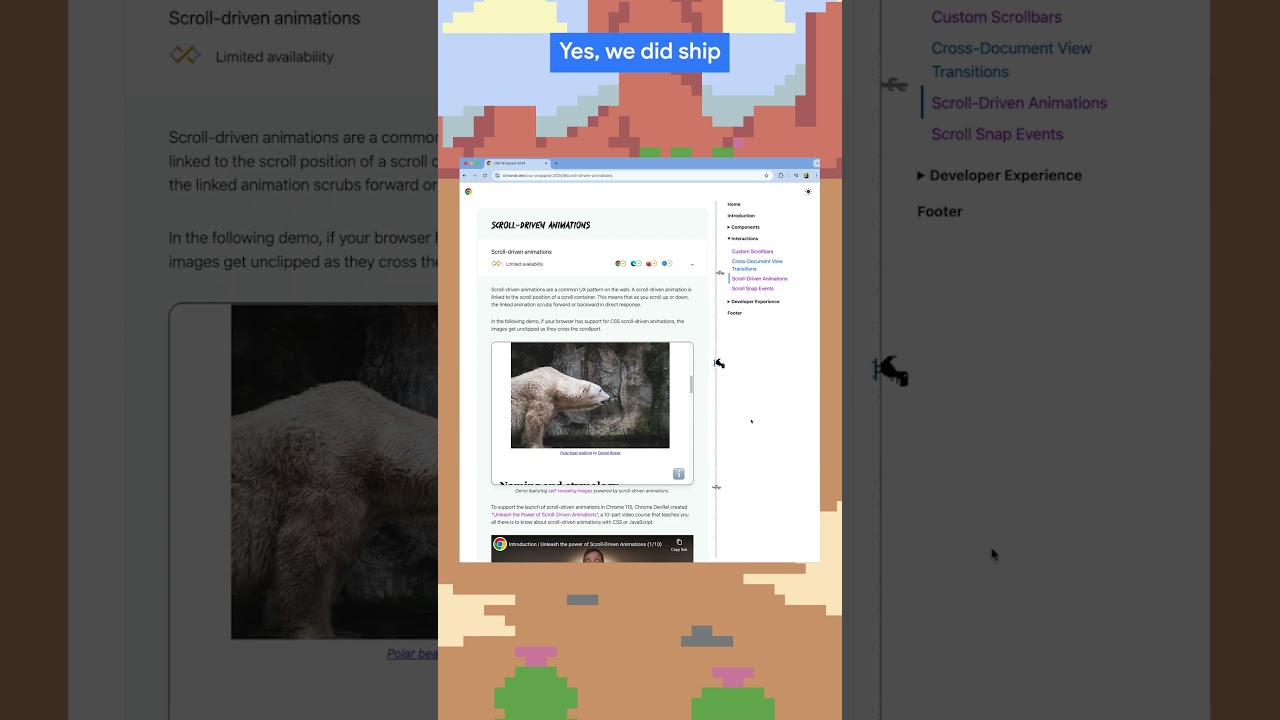This screenshot has width=1280, height=720.
Task: Open the tab search dropdown in the tab strip
Action: 817,163
